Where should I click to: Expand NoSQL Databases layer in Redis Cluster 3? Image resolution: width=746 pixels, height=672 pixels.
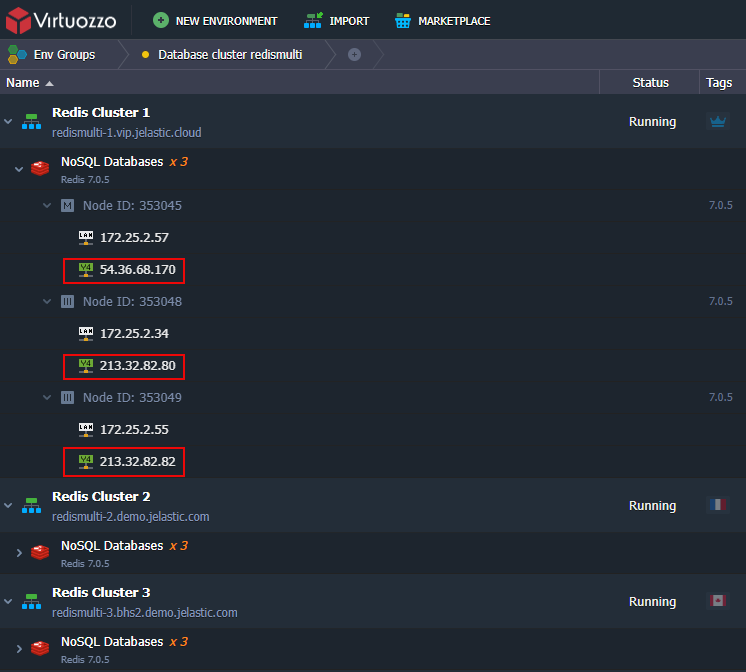19,649
